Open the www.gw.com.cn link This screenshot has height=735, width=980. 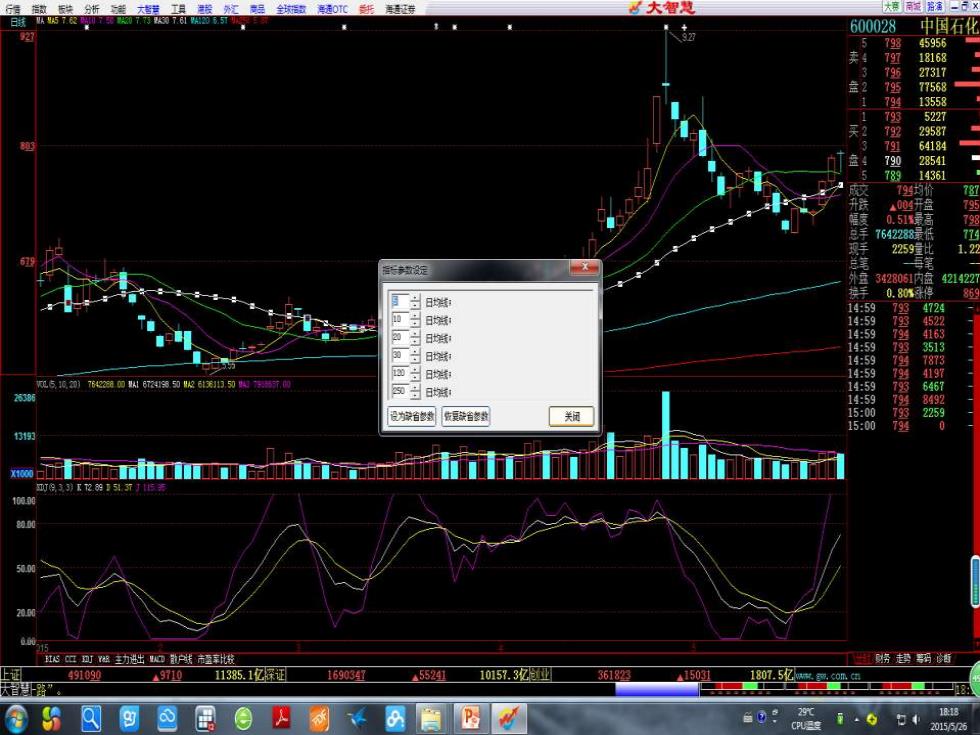(x=829, y=676)
